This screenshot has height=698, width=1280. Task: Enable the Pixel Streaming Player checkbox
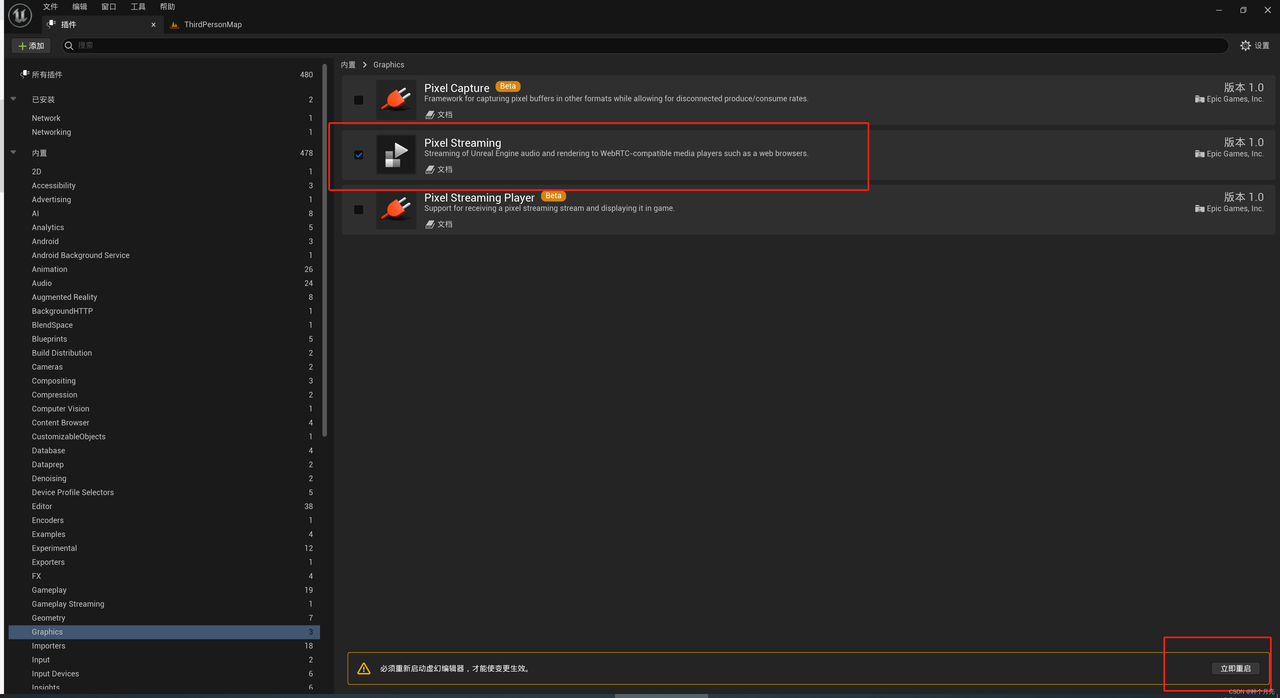point(359,210)
